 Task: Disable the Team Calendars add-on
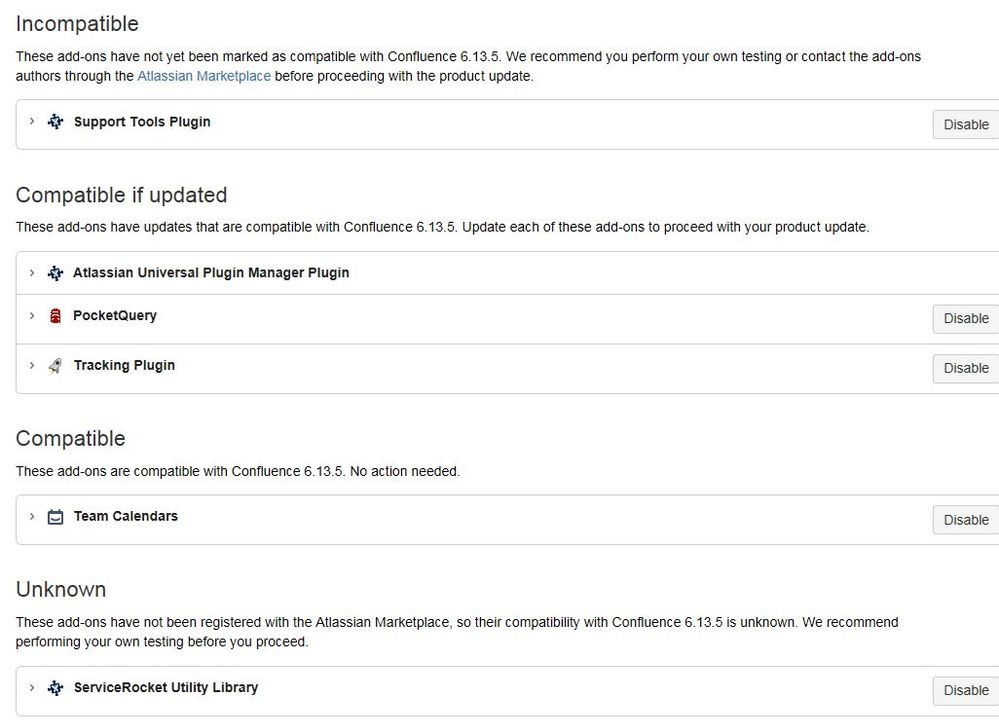click(966, 520)
